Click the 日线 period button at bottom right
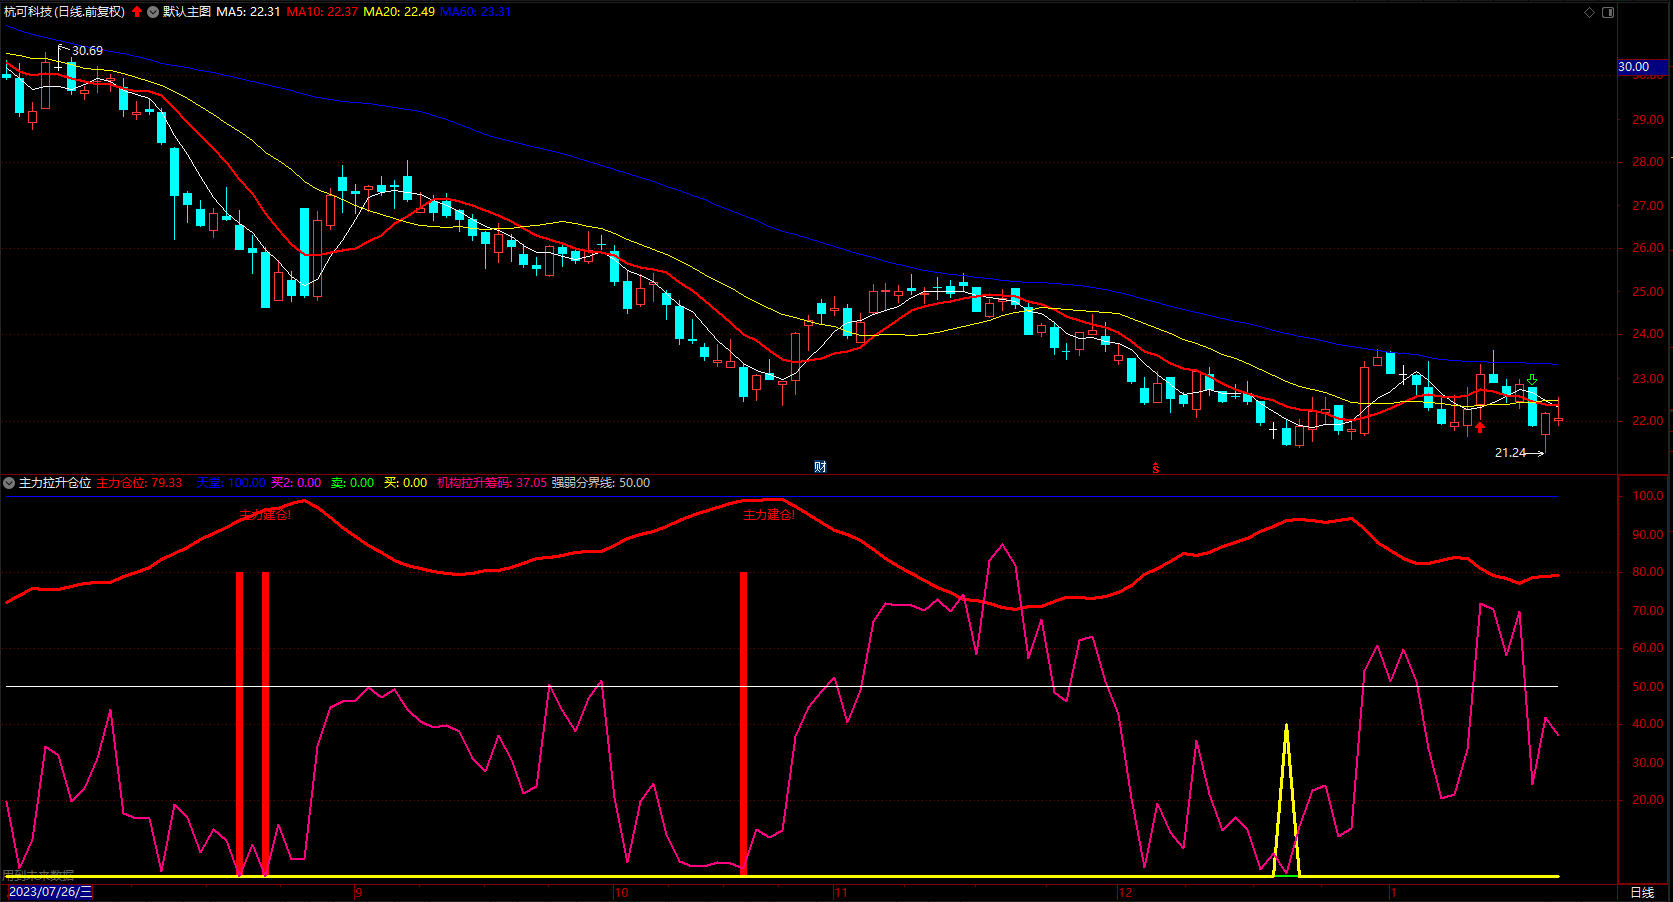This screenshot has width=1673, height=902. coord(1642,892)
